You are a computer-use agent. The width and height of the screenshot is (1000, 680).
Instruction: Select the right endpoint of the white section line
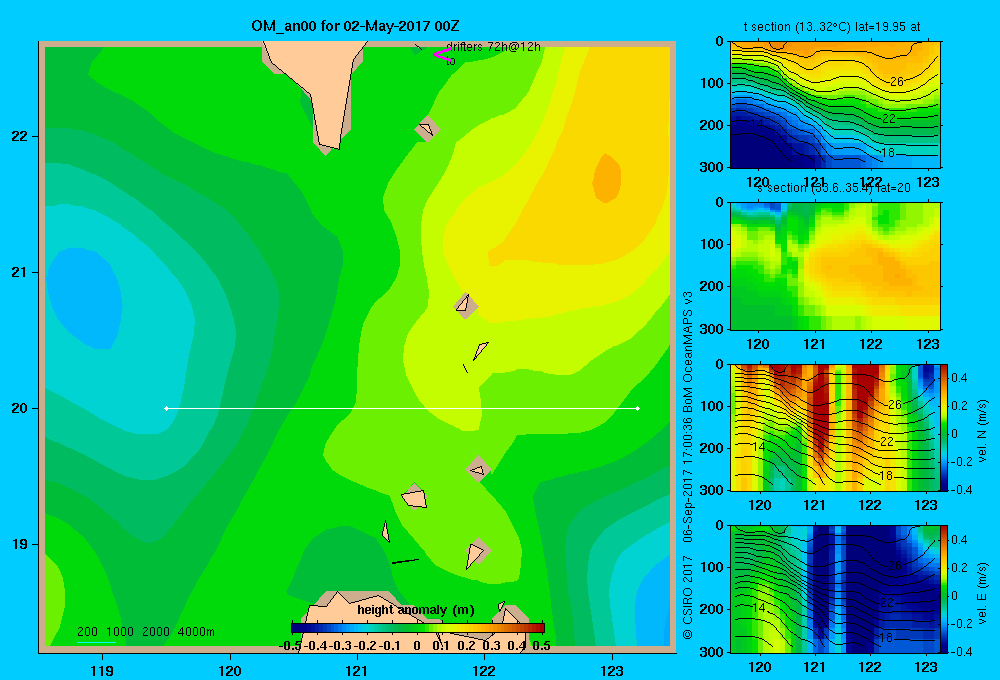pos(638,408)
